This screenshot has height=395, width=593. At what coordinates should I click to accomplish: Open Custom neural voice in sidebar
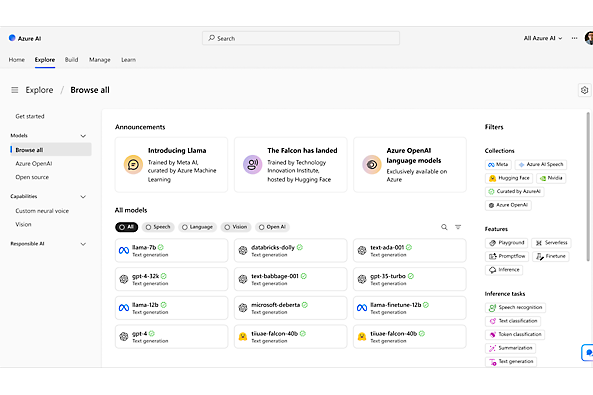click(x=42, y=211)
